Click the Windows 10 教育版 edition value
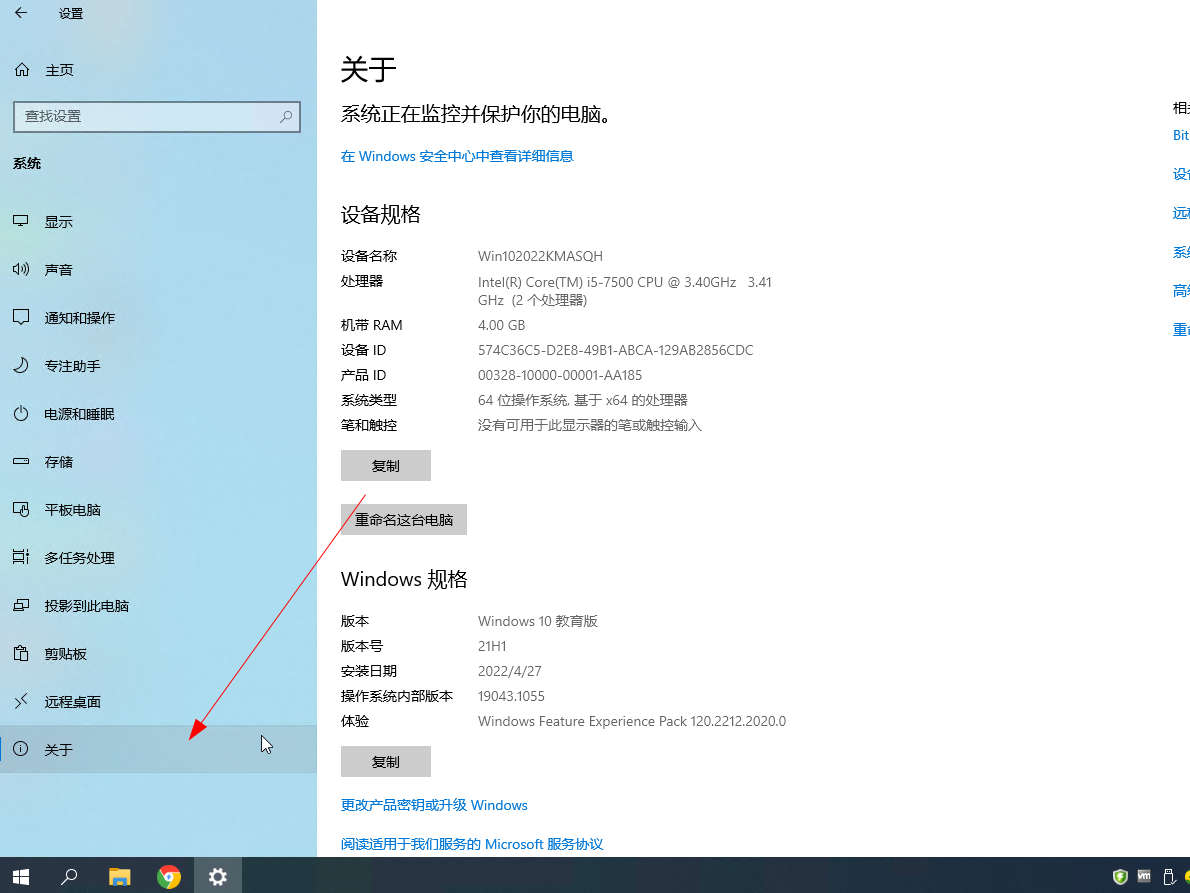The image size is (1190, 893). click(538, 621)
